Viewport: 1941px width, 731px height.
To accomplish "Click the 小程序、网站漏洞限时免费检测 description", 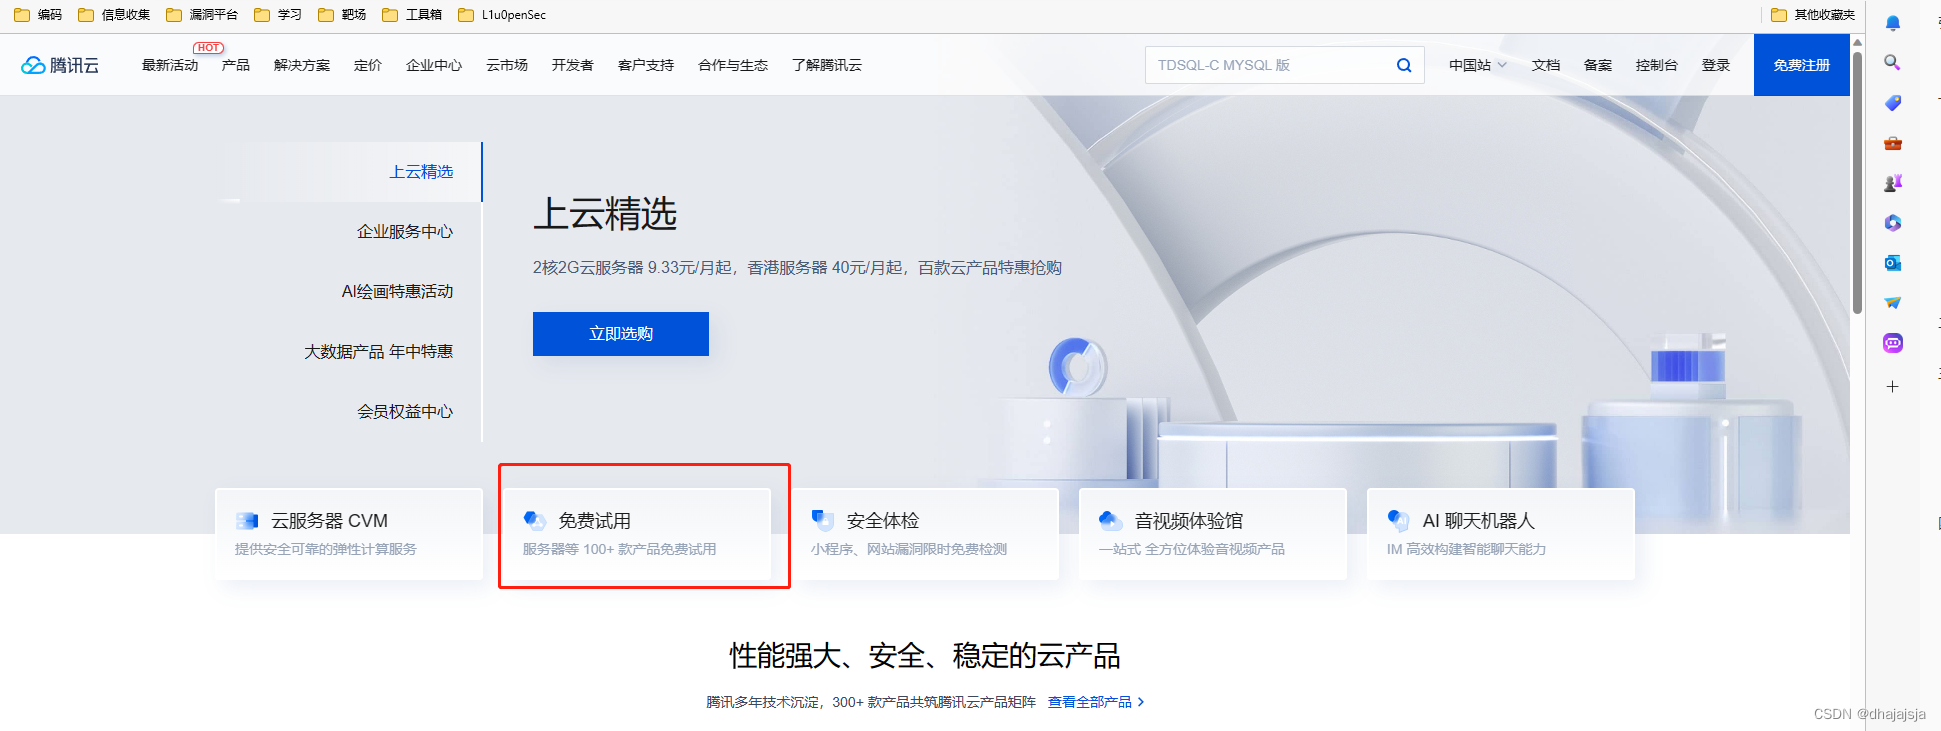I will (x=909, y=549).
